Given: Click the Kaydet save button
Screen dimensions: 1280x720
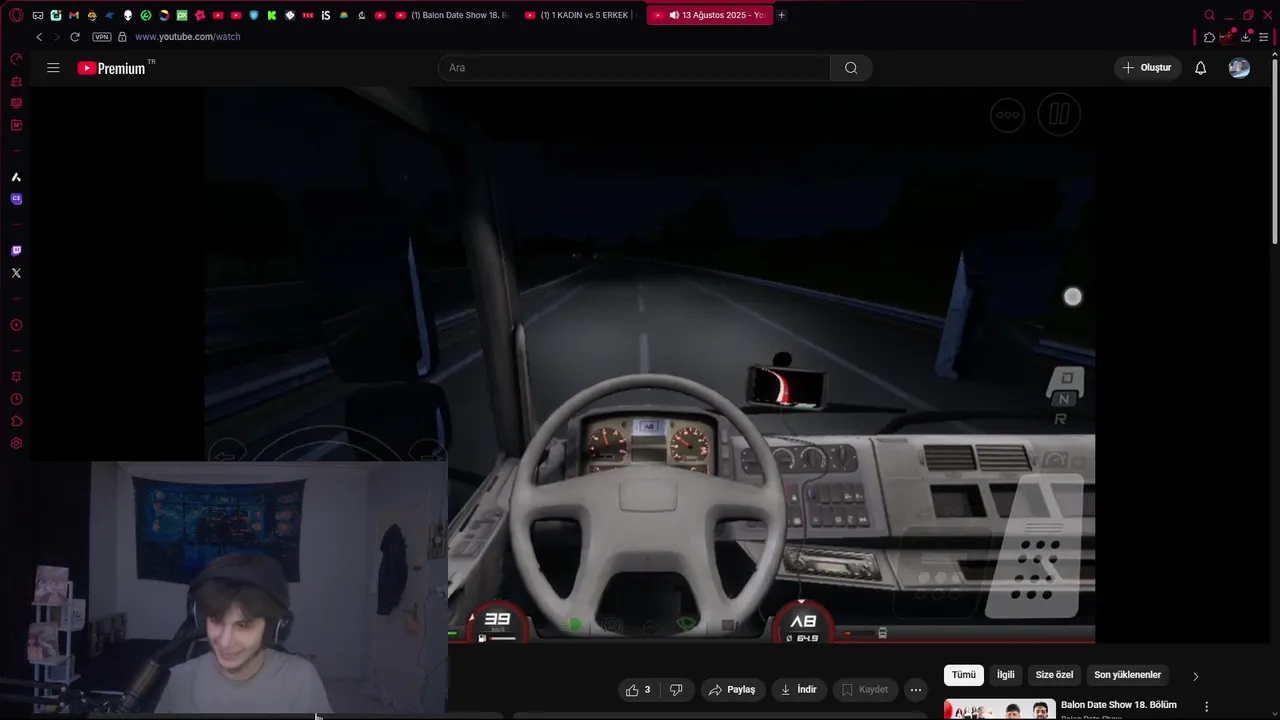Looking at the screenshot, I should click(865, 690).
